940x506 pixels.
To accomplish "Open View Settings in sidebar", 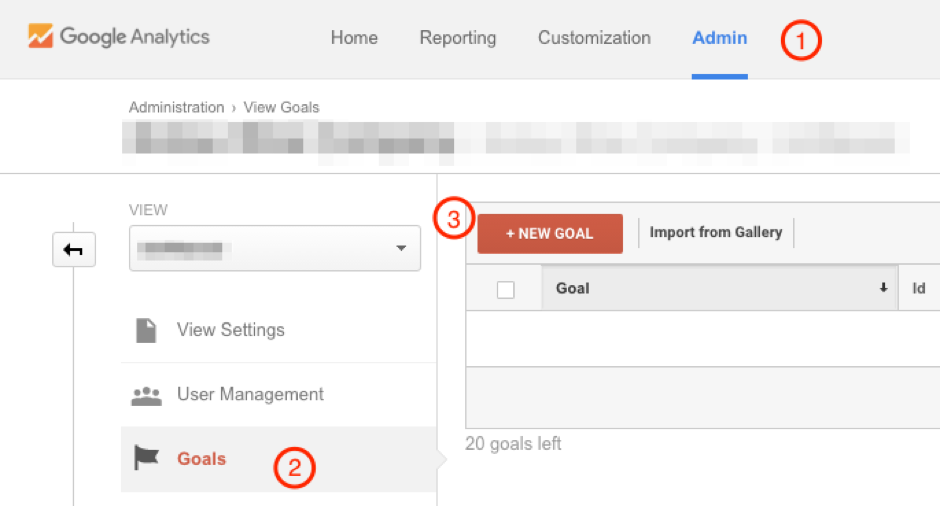I will [230, 330].
